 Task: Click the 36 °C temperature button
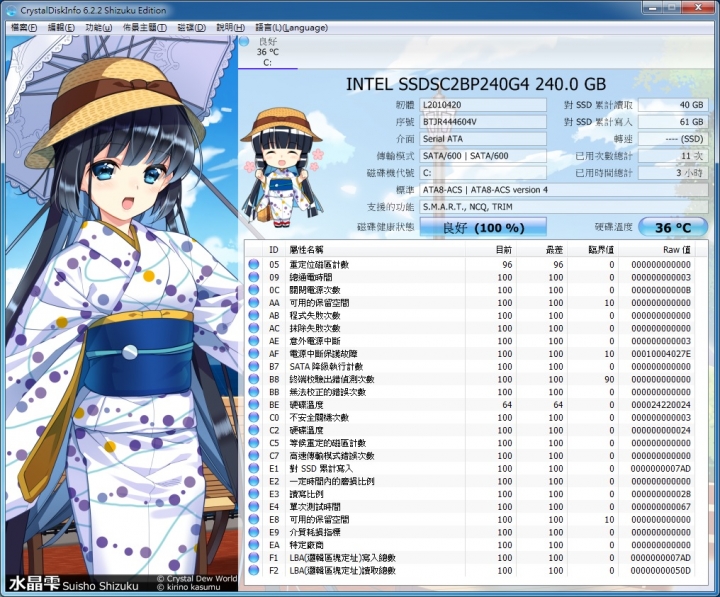tap(673, 227)
